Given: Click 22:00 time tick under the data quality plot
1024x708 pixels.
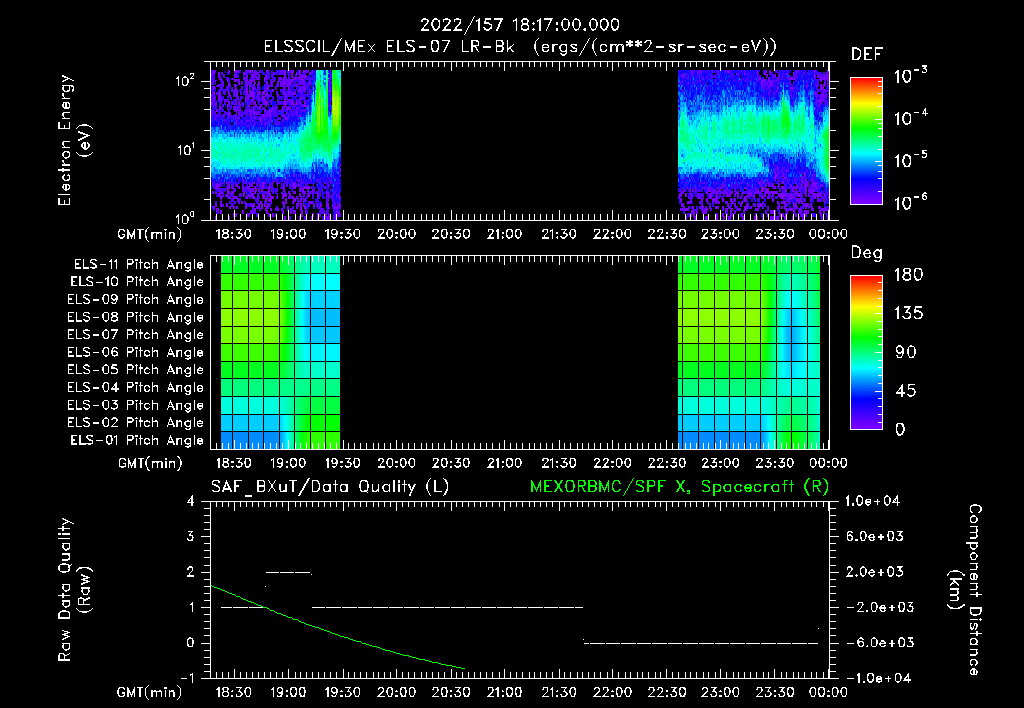Looking at the screenshot, I should 612,692.
